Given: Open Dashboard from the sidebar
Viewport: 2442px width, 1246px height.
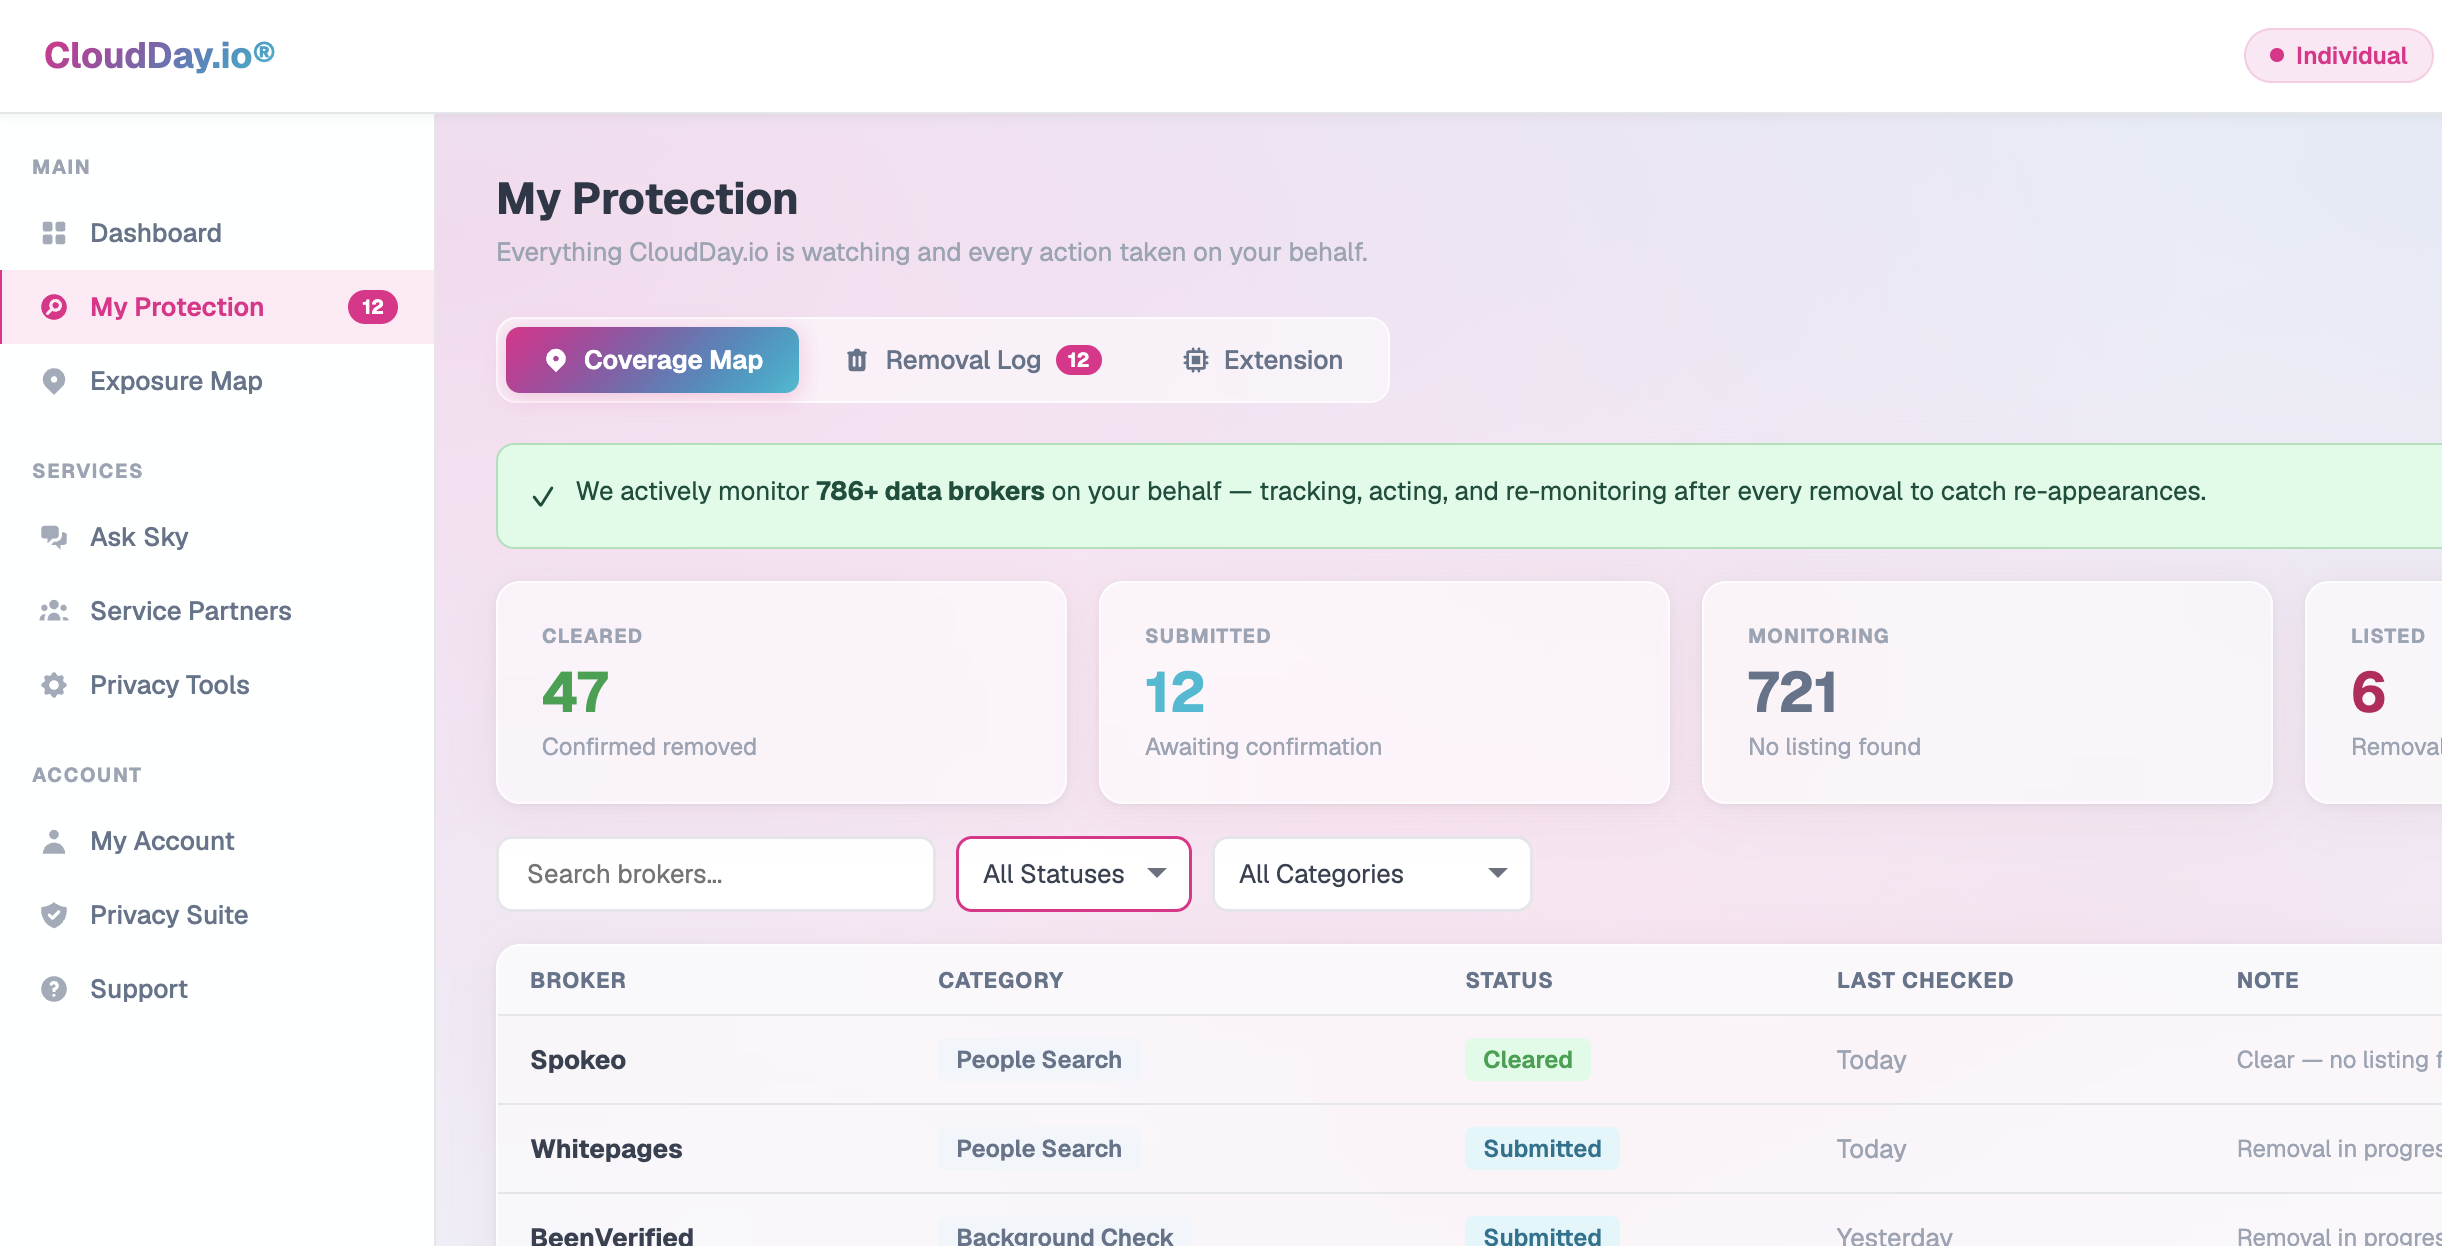Looking at the screenshot, I should [217, 233].
